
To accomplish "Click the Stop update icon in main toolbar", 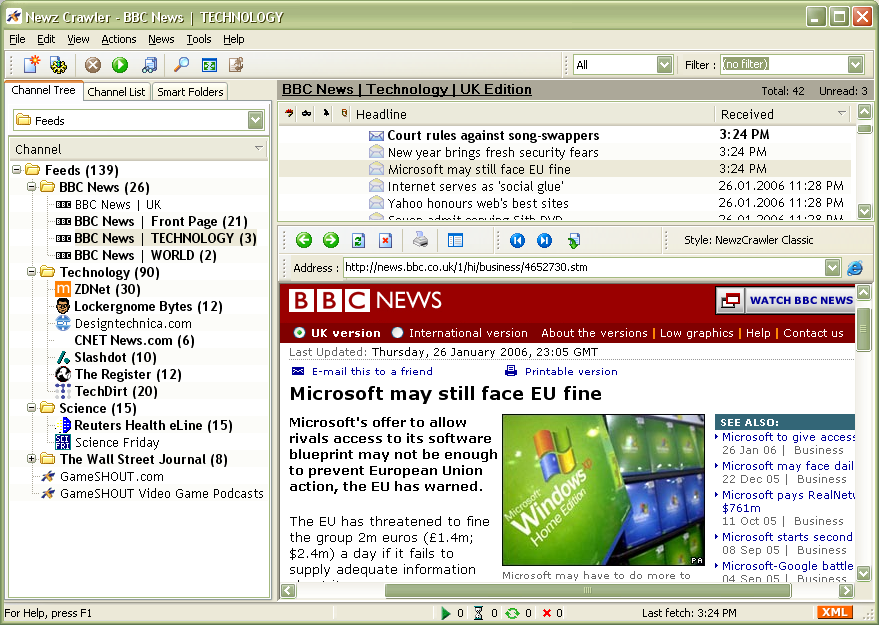I will 93,65.
